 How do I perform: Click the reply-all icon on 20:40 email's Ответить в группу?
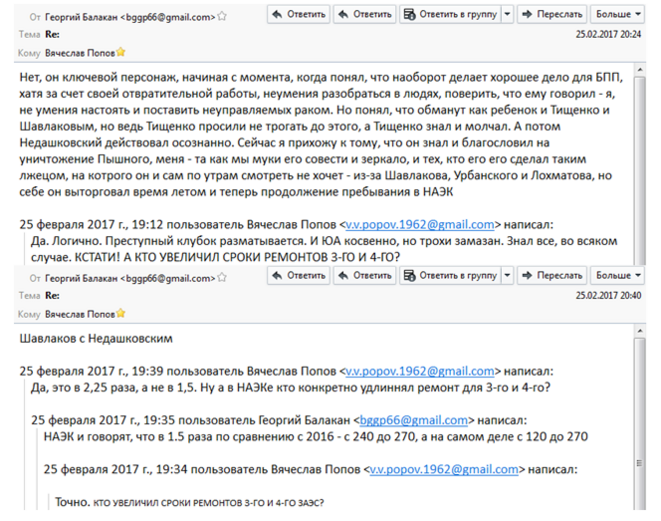click(x=409, y=276)
